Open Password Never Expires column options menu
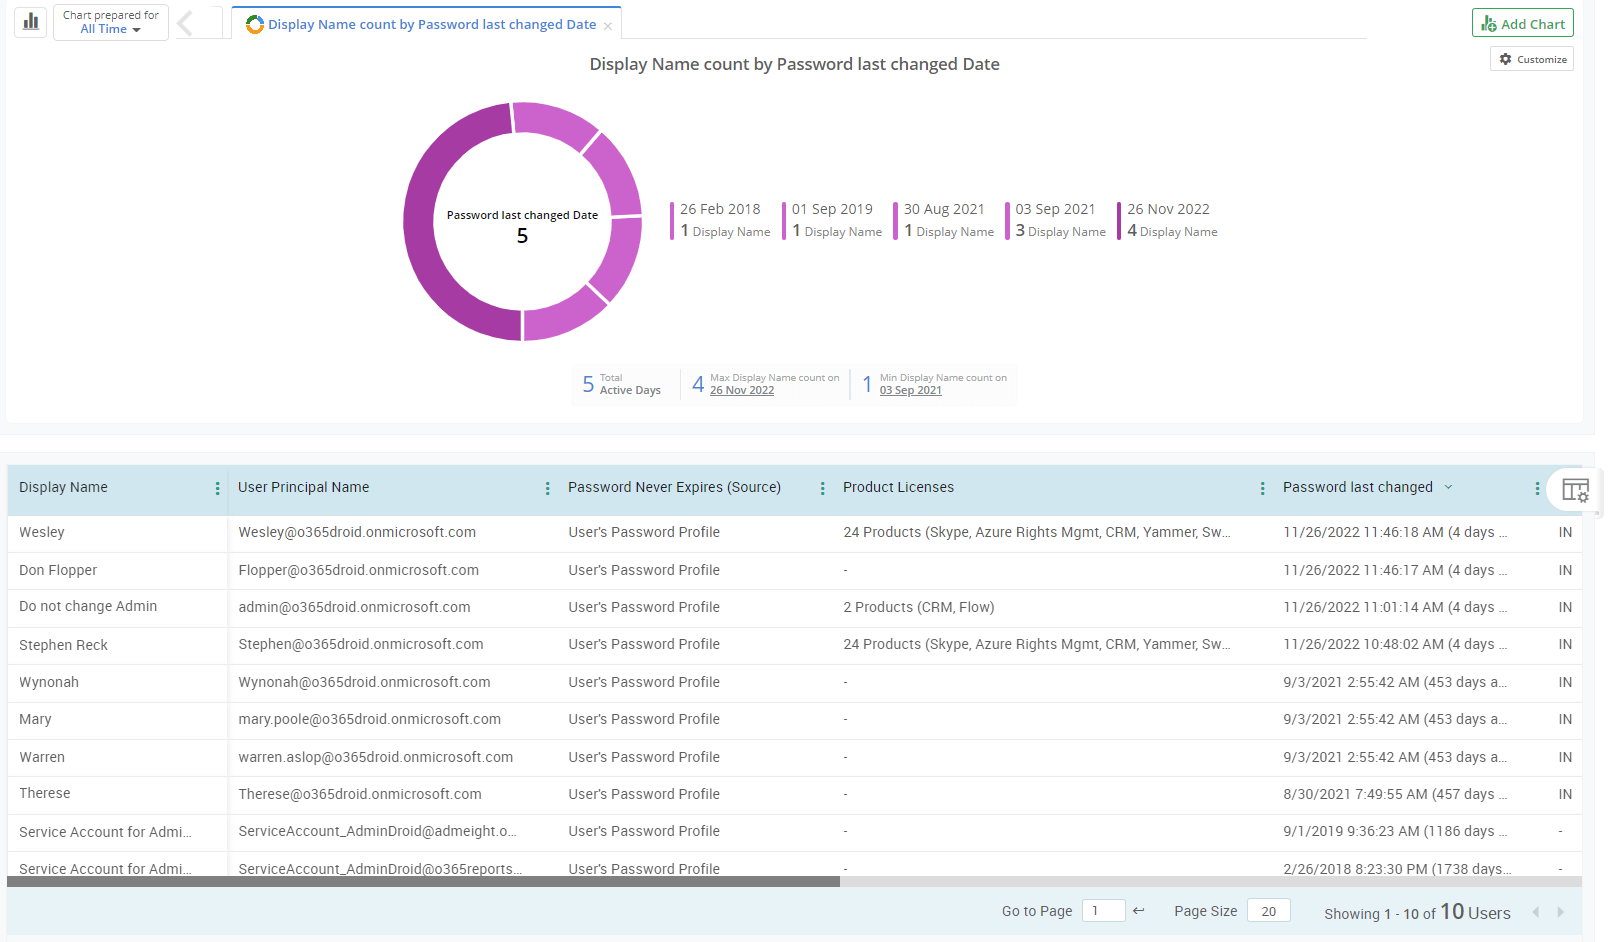Viewport: 1608px width, 942px height. pyautogui.click(x=822, y=488)
